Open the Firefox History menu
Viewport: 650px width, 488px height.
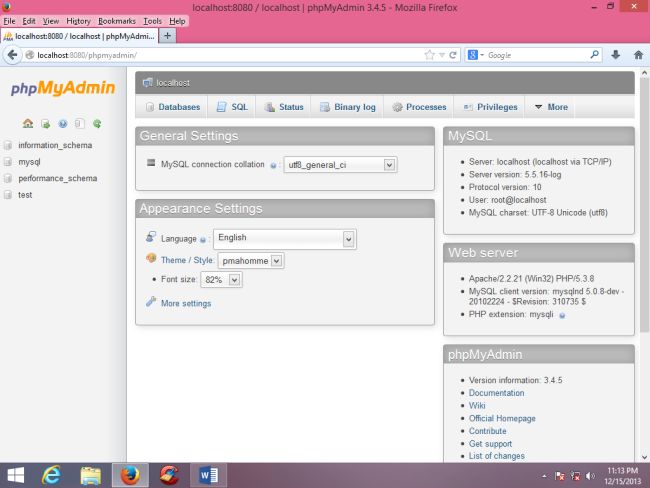tap(78, 21)
